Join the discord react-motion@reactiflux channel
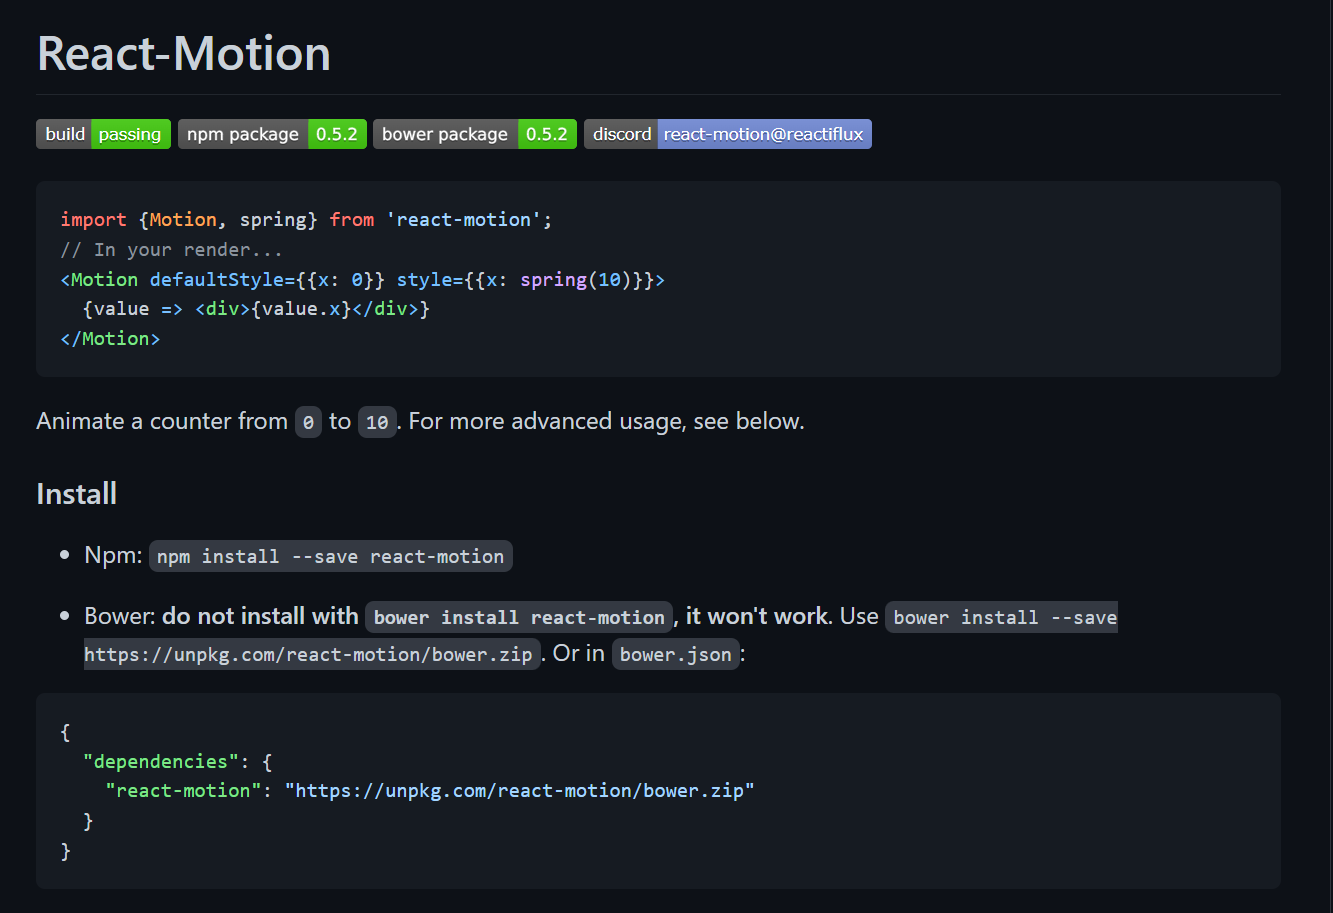 [x=727, y=133]
